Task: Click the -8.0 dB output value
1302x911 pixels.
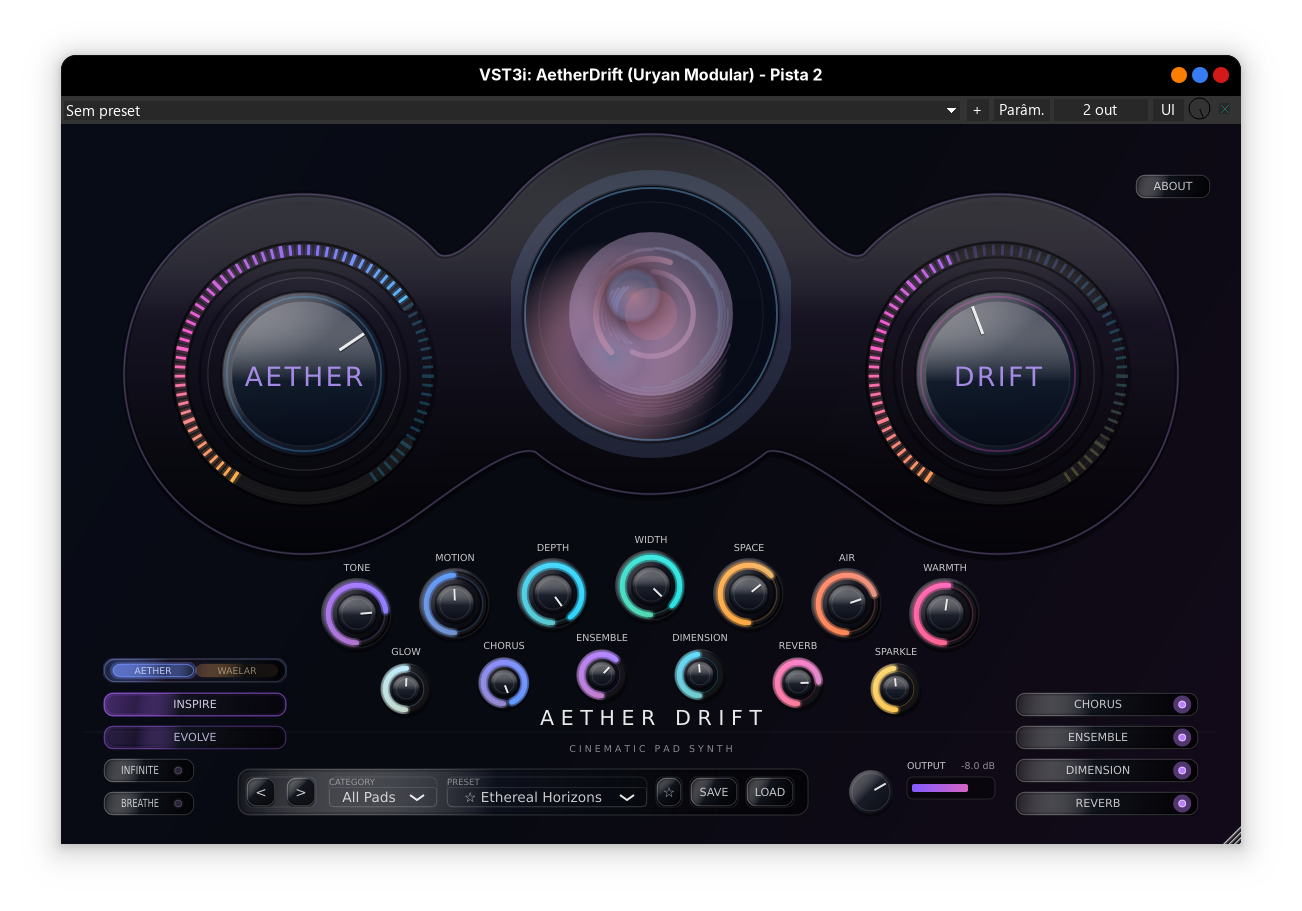Action: pos(978,766)
